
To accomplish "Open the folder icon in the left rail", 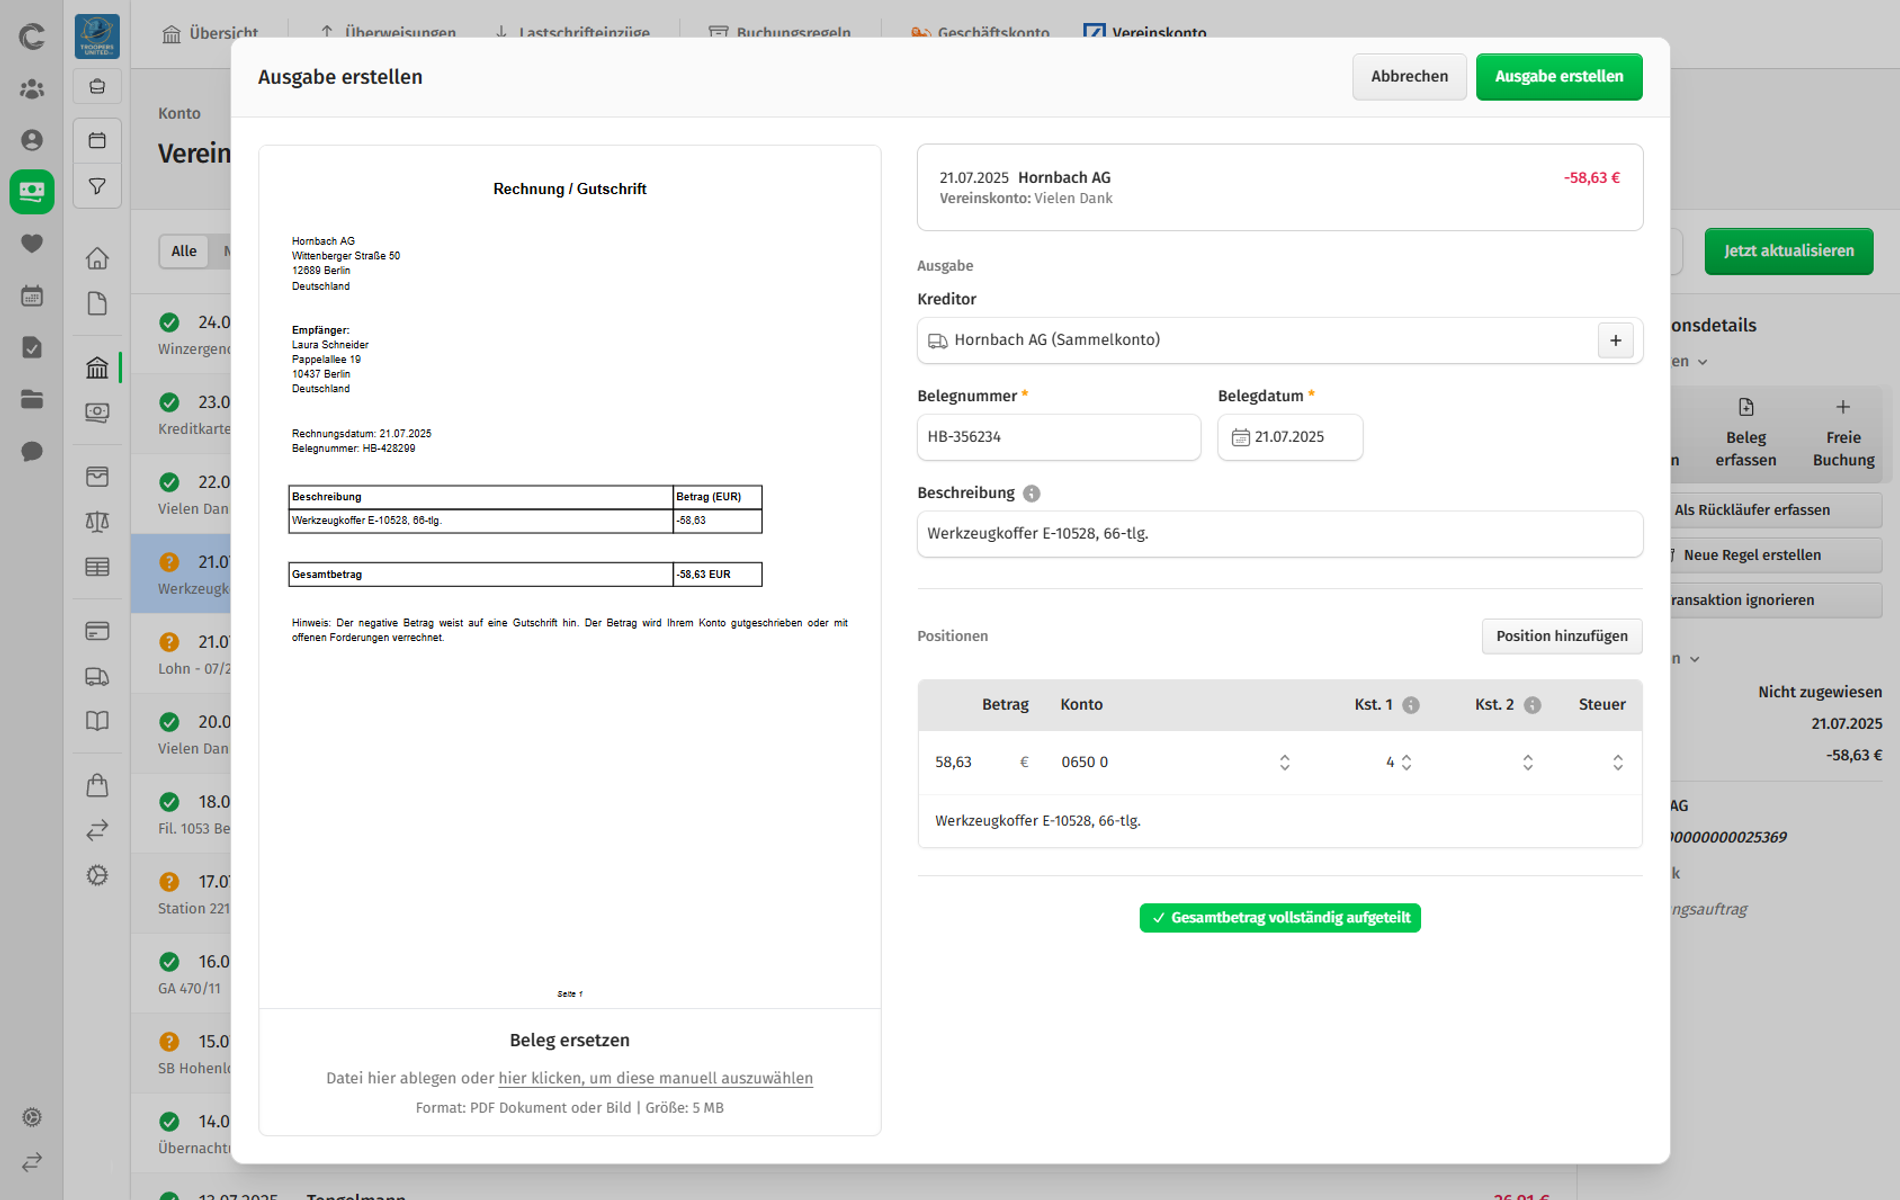I will [x=32, y=399].
